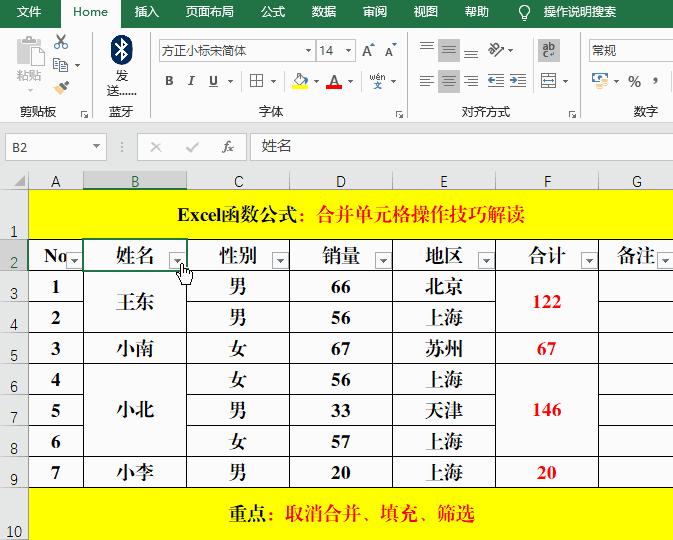Switch to the 页面布局 tab
The image size is (673, 540).
pyautogui.click(x=209, y=12)
